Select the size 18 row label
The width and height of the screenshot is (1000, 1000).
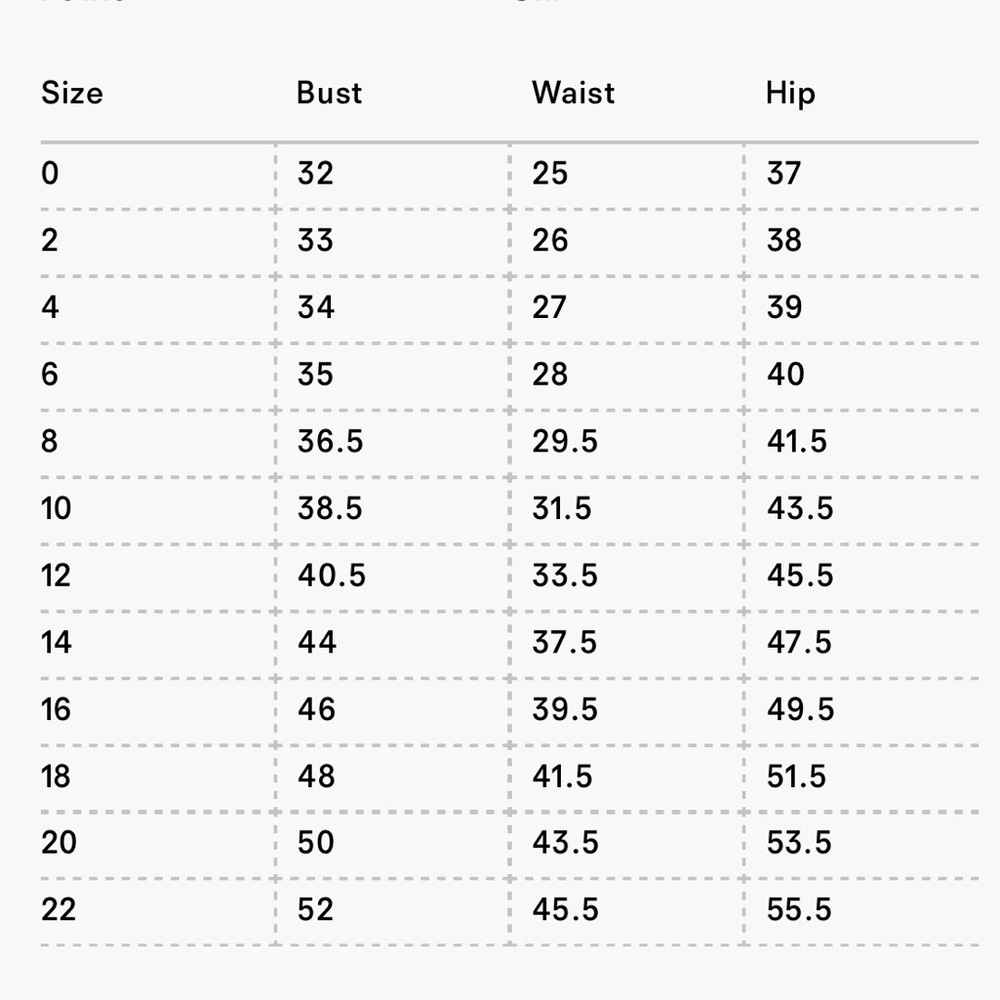(56, 776)
